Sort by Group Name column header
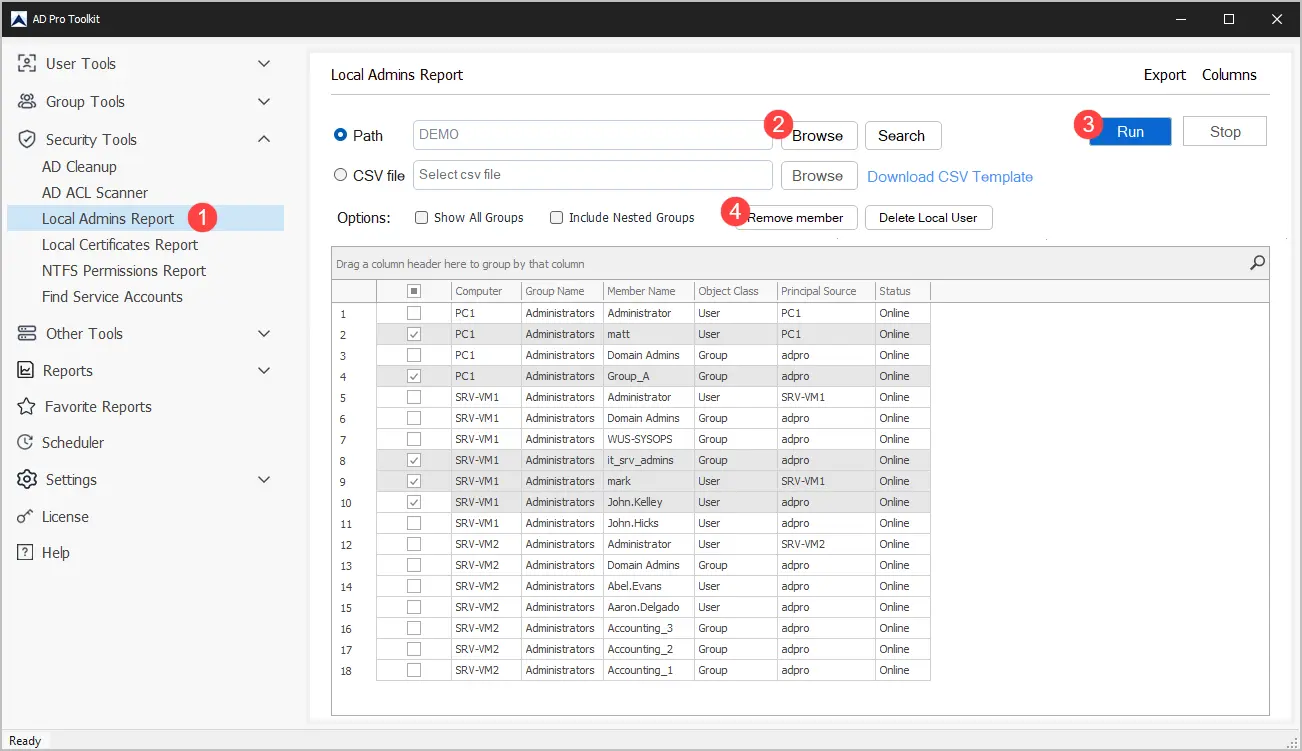The width and height of the screenshot is (1302, 751). [x=562, y=291]
